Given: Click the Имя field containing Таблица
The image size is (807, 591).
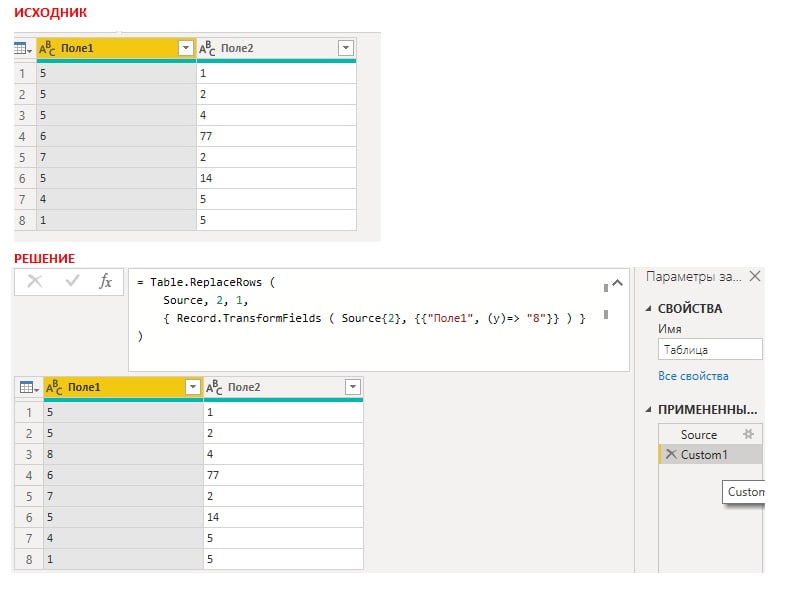Looking at the screenshot, I should [710, 350].
